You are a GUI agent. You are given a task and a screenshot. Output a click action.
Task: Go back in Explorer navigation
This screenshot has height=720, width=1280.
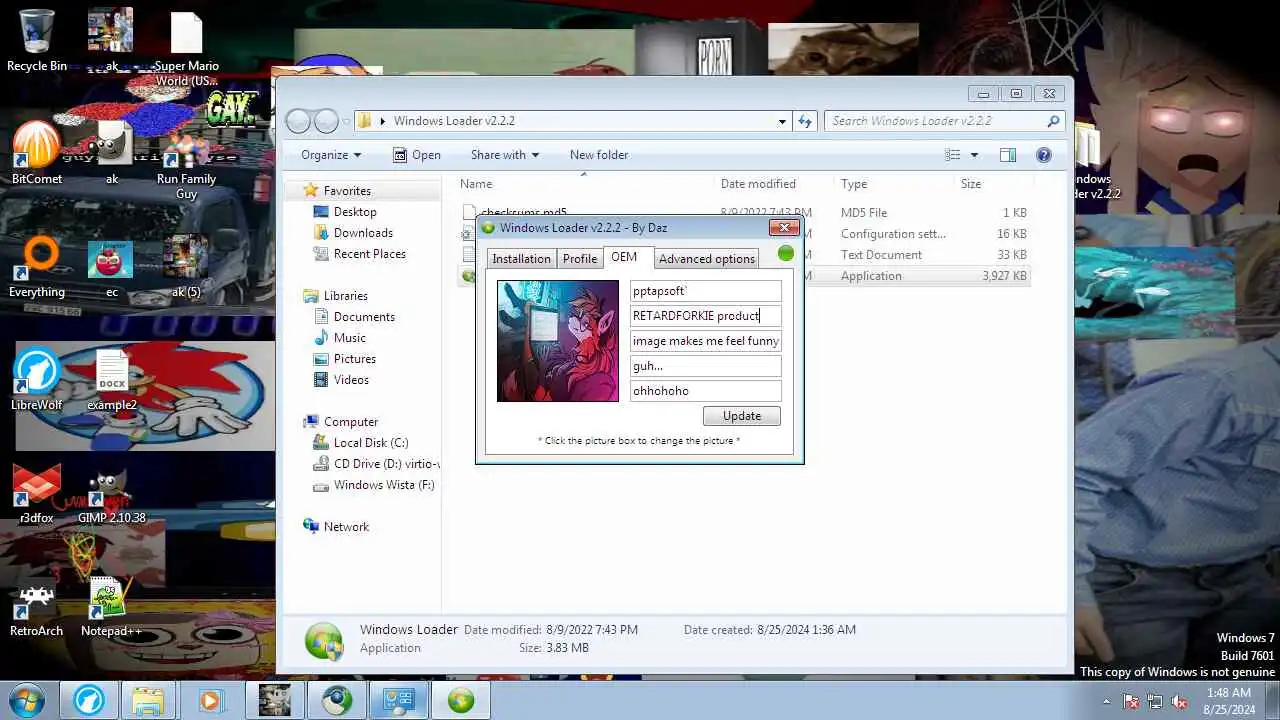pos(298,121)
